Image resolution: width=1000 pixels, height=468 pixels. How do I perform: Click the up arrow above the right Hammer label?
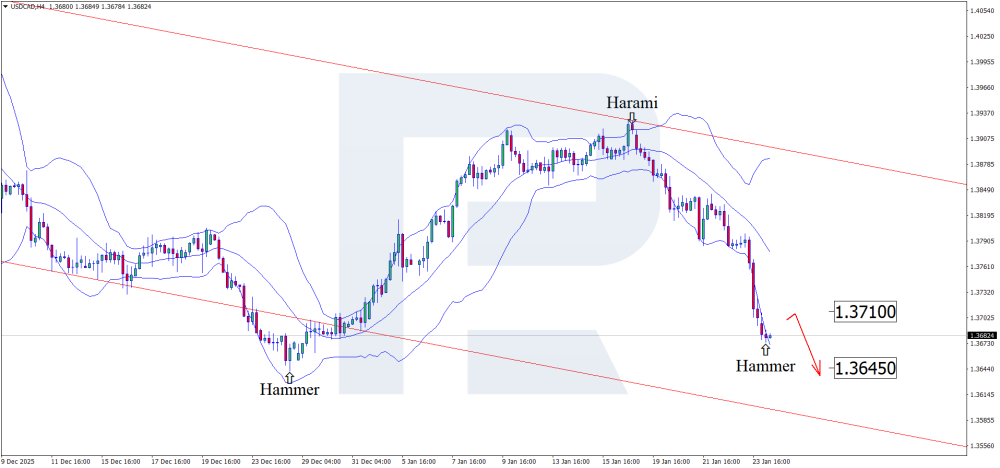(x=765, y=351)
